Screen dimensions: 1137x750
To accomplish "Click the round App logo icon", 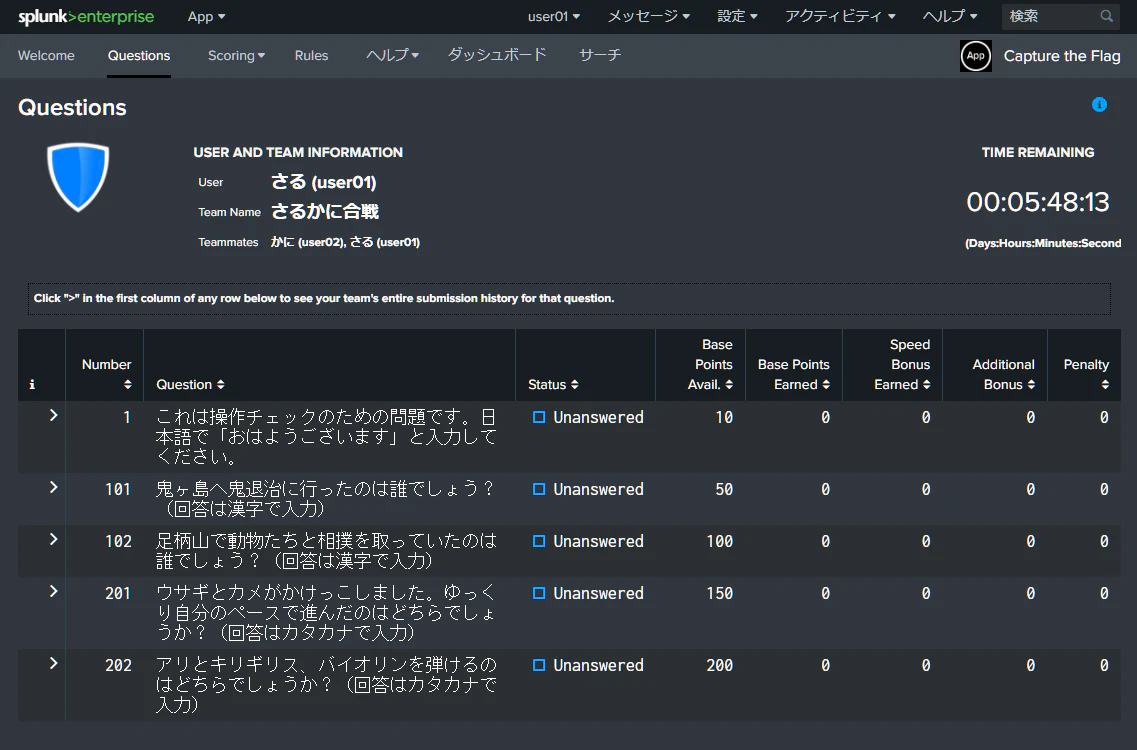I will pos(975,56).
